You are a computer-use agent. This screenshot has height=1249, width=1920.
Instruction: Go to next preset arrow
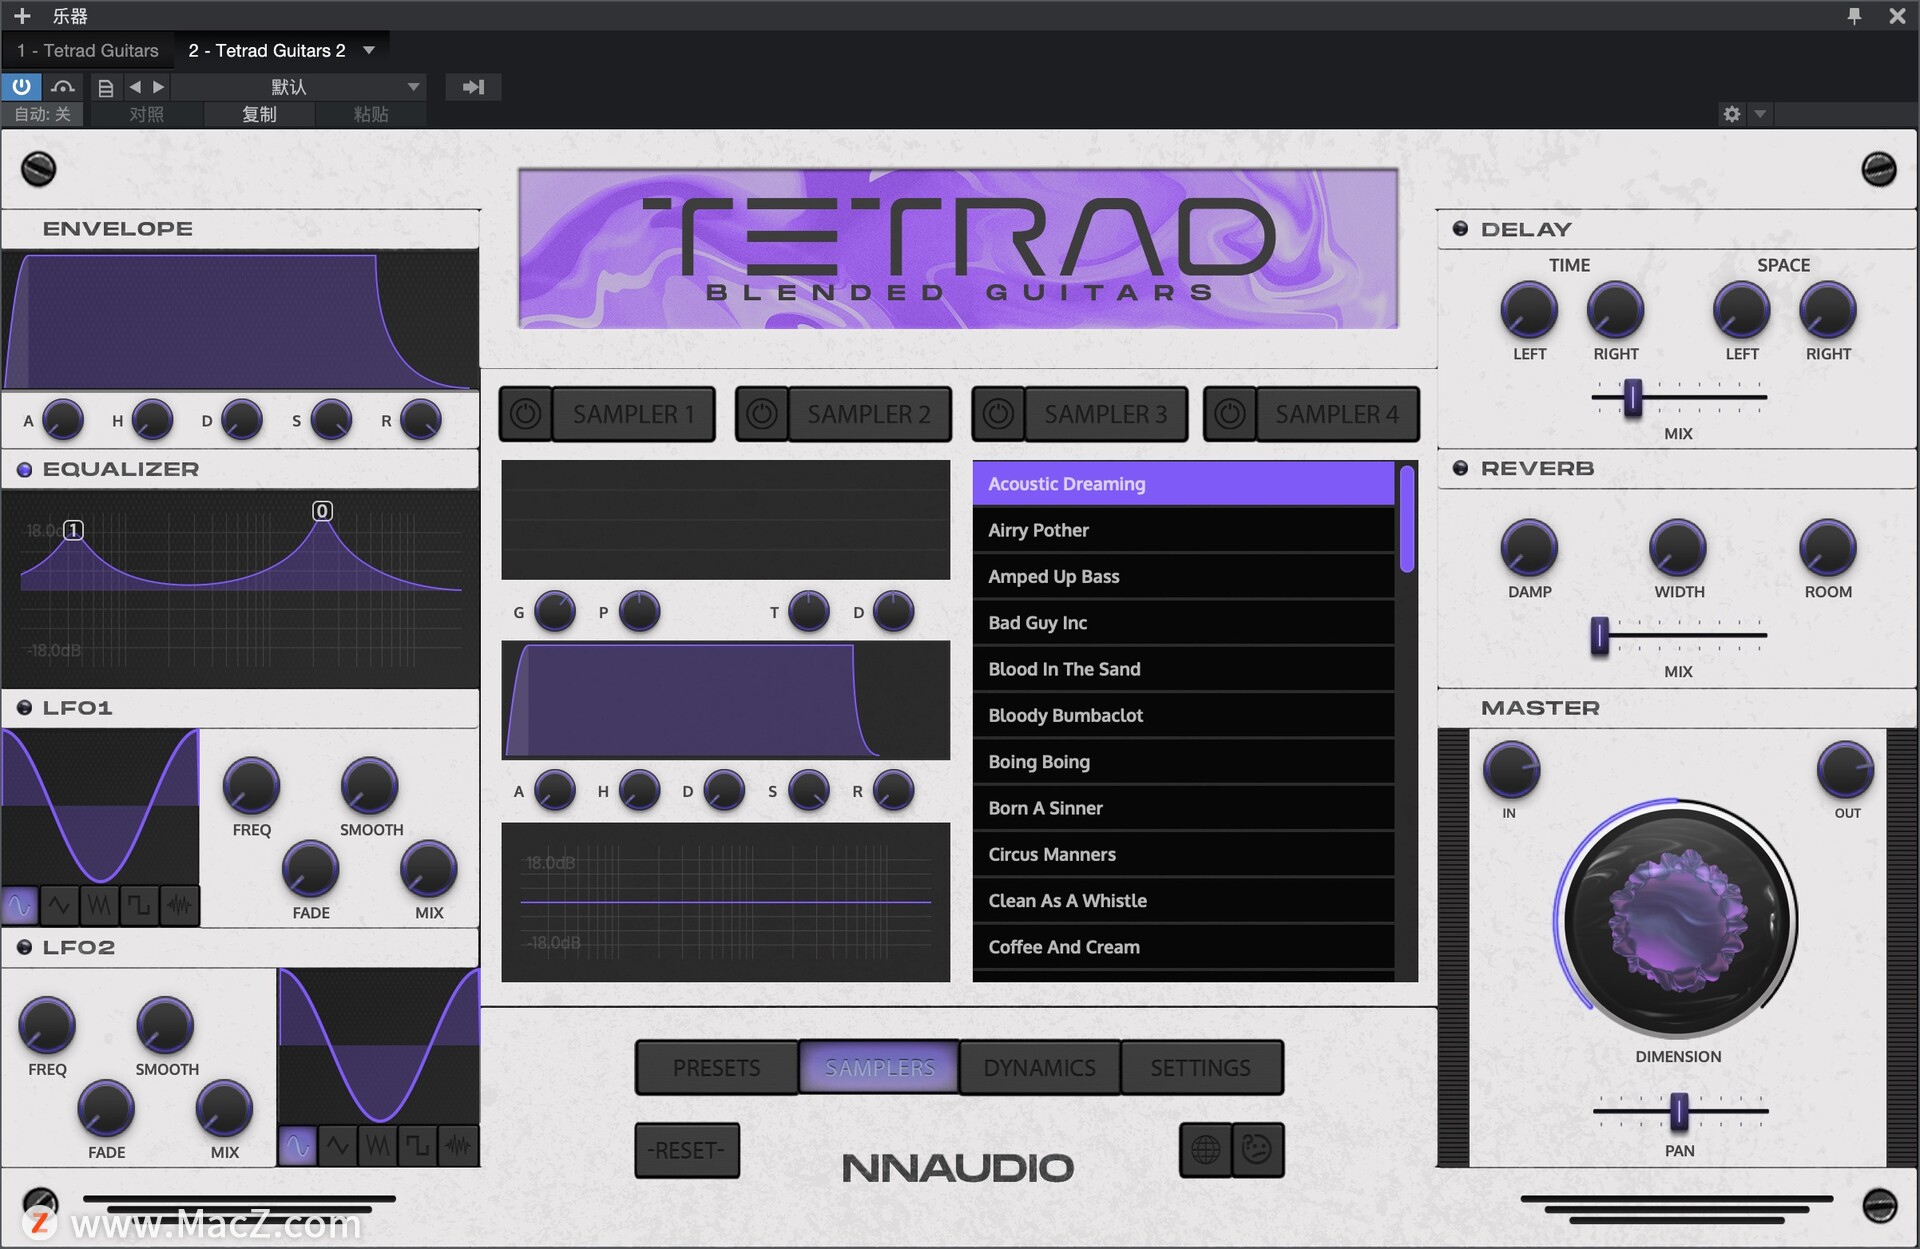(158, 87)
